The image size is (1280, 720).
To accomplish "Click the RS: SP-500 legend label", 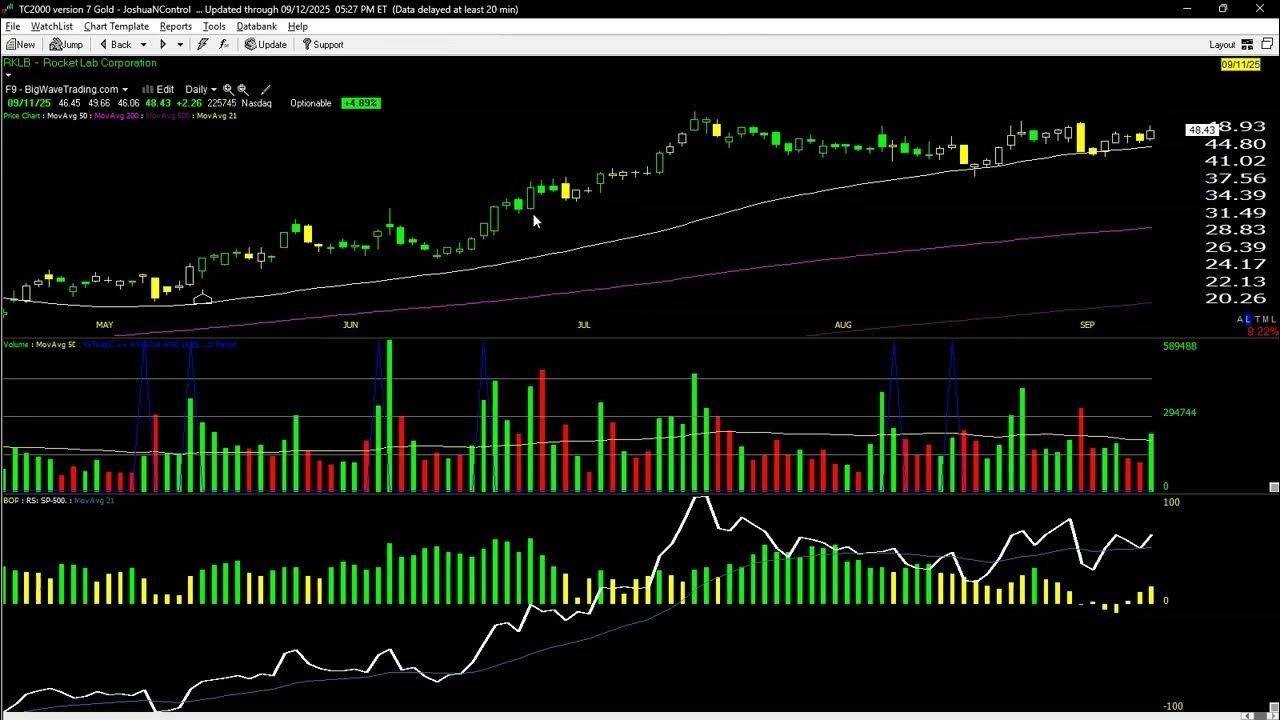I will (x=45, y=500).
